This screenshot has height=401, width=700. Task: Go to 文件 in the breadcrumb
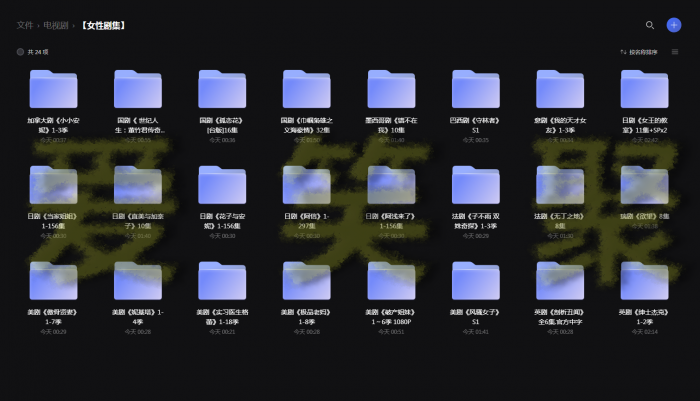pos(25,25)
